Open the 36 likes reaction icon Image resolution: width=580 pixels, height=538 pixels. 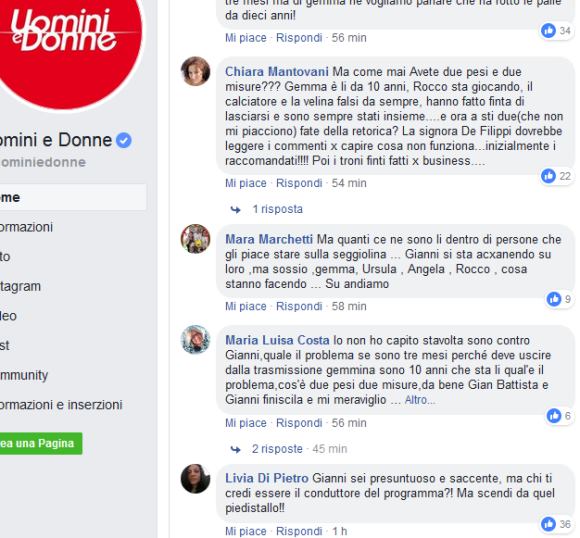point(548,524)
